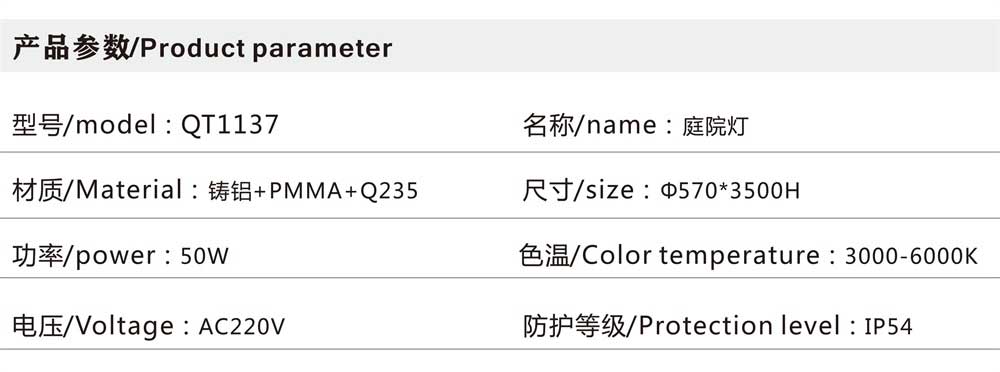Screen dimensions: 1000x372
Task: Click the 型号/model label
Action: pos(84,124)
